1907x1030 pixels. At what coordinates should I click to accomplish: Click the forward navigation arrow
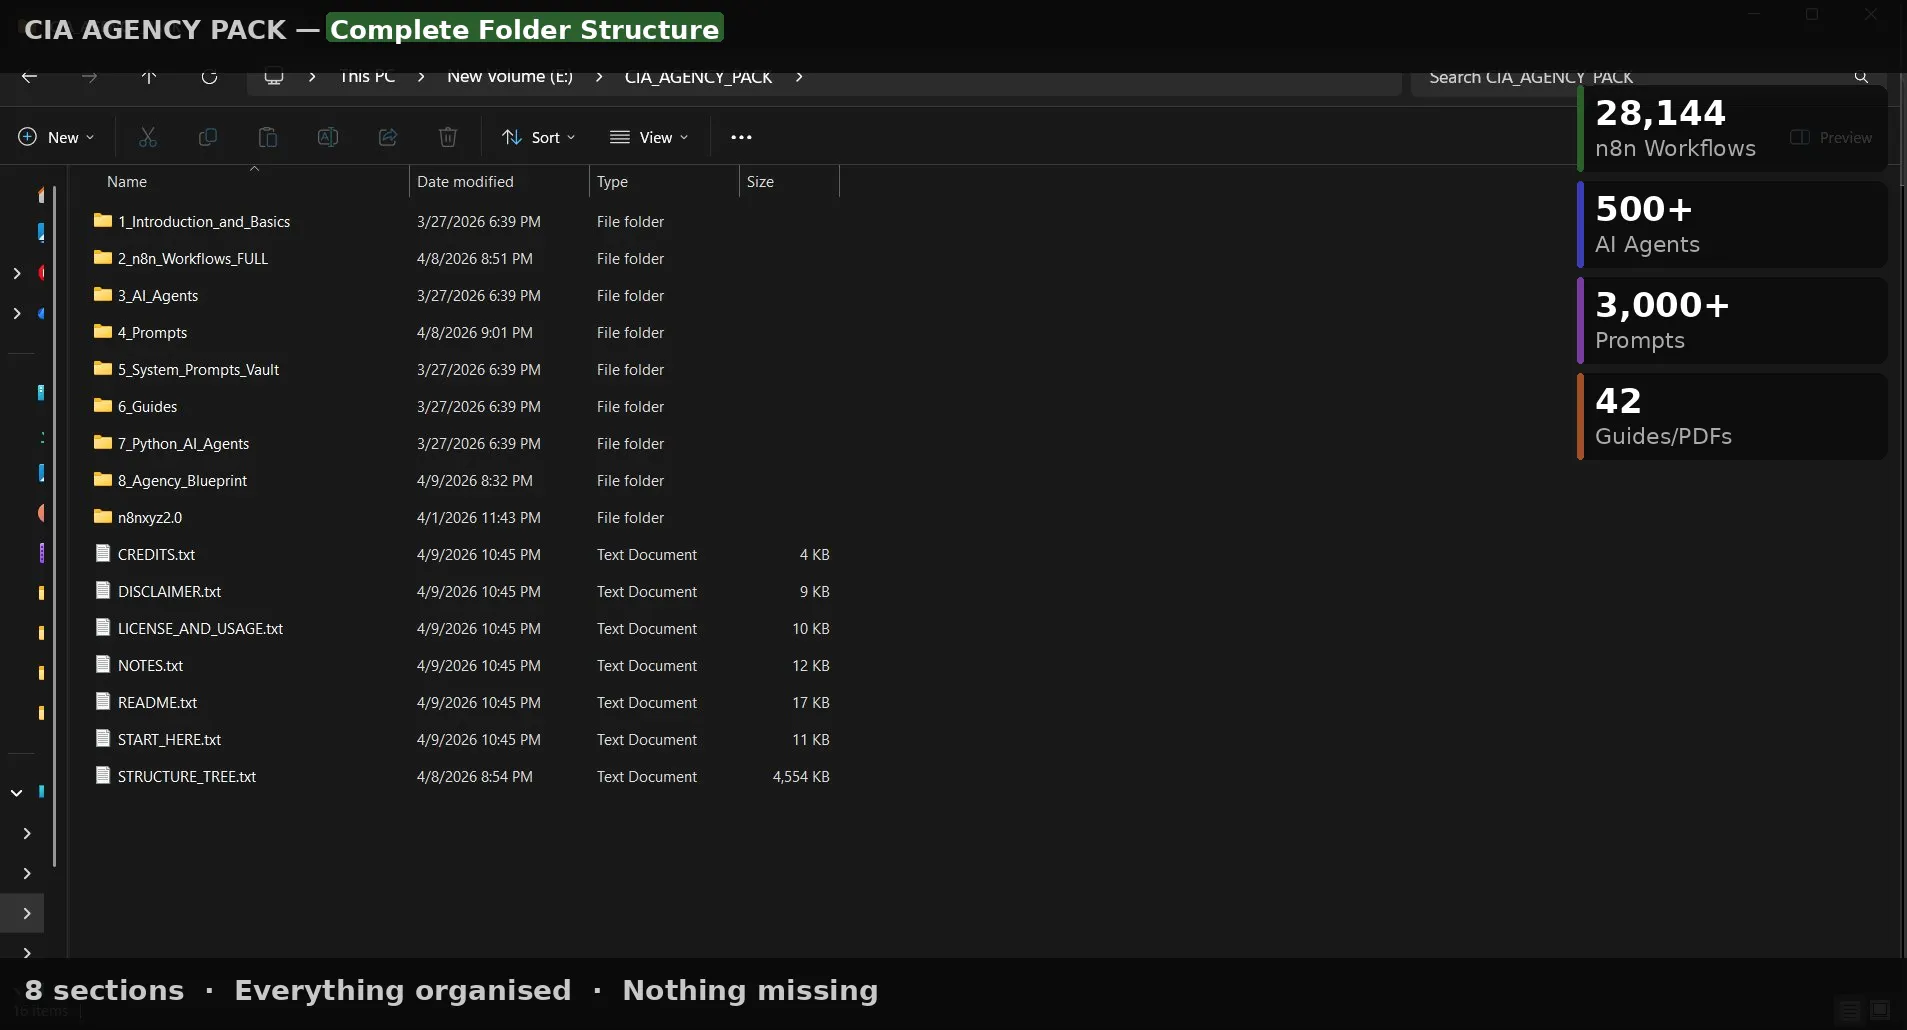(89, 77)
